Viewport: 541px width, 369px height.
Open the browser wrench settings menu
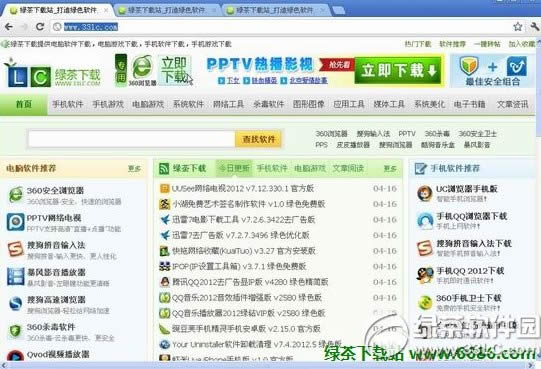[x=535, y=27]
